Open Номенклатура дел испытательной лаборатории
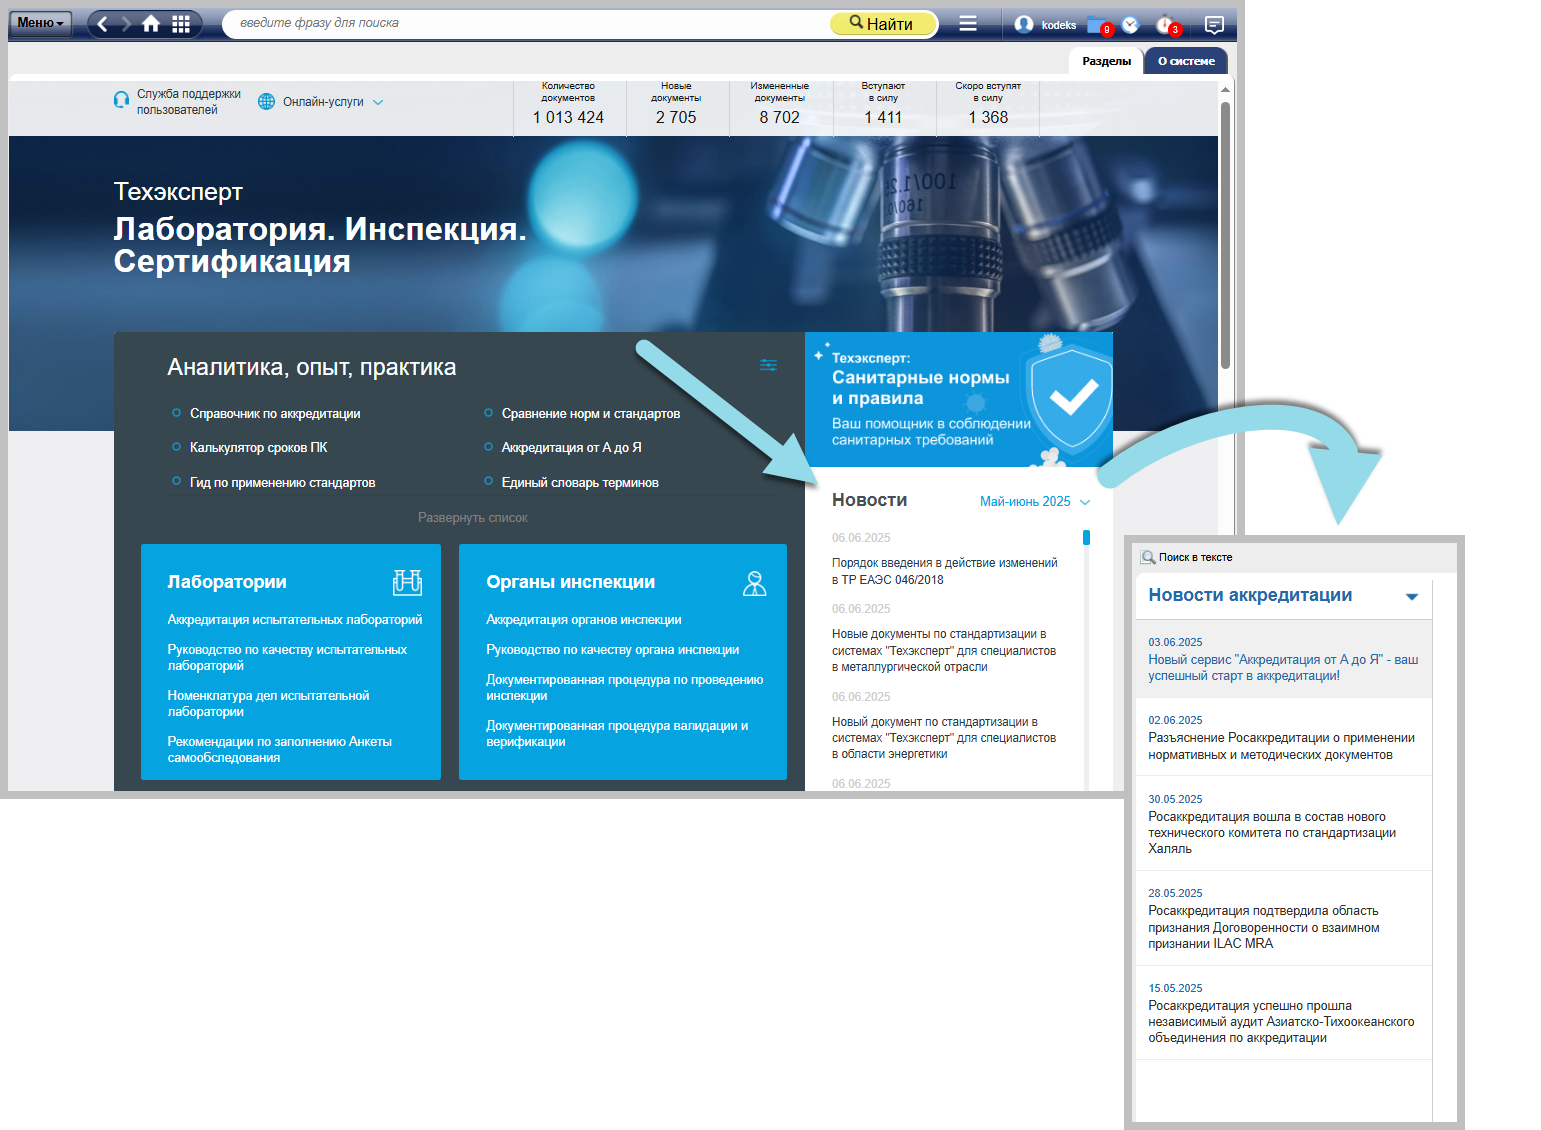 268,704
